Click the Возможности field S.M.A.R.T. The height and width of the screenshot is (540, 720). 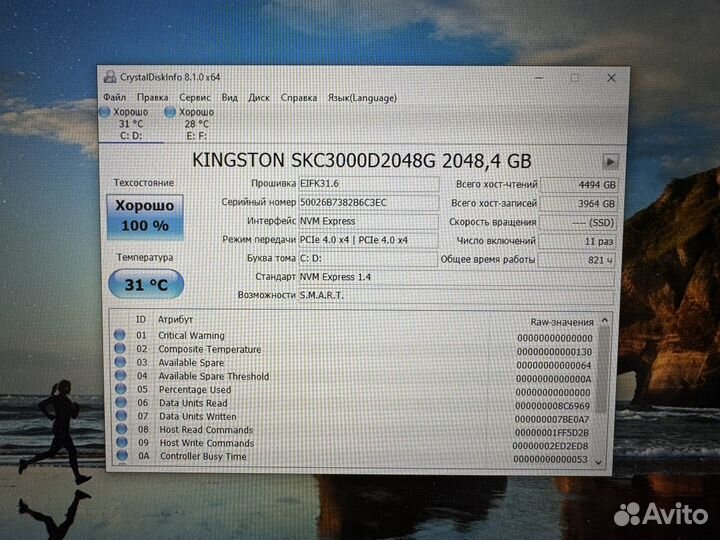[x=456, y=295]
